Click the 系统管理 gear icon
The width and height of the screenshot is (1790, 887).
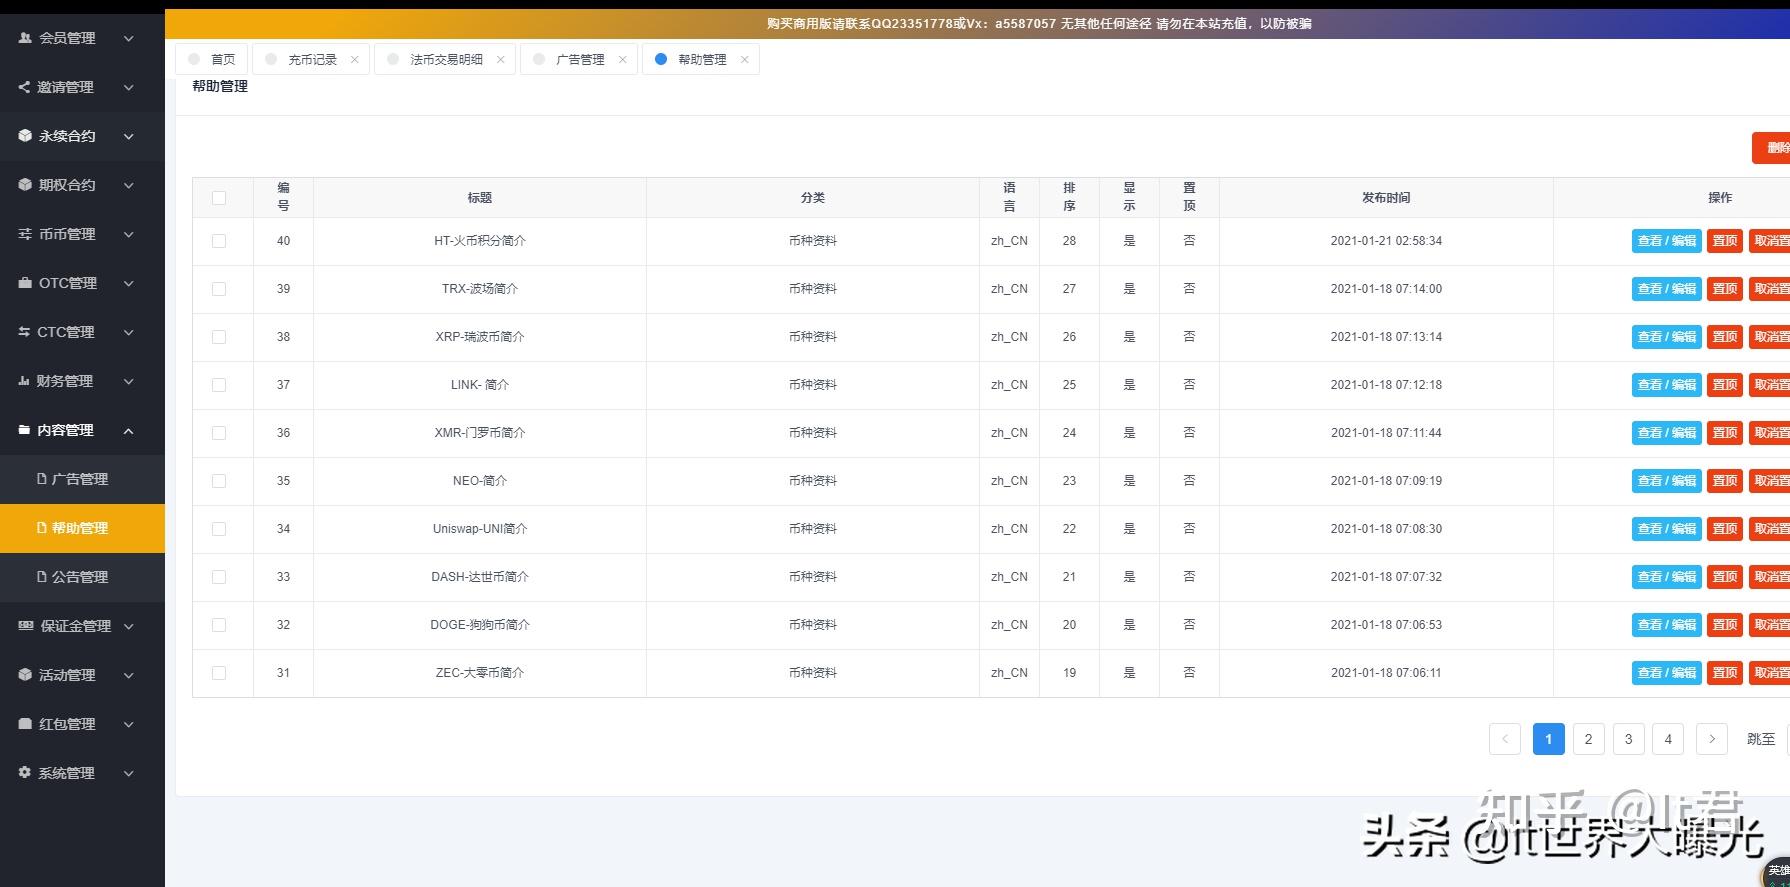[25, 773]
